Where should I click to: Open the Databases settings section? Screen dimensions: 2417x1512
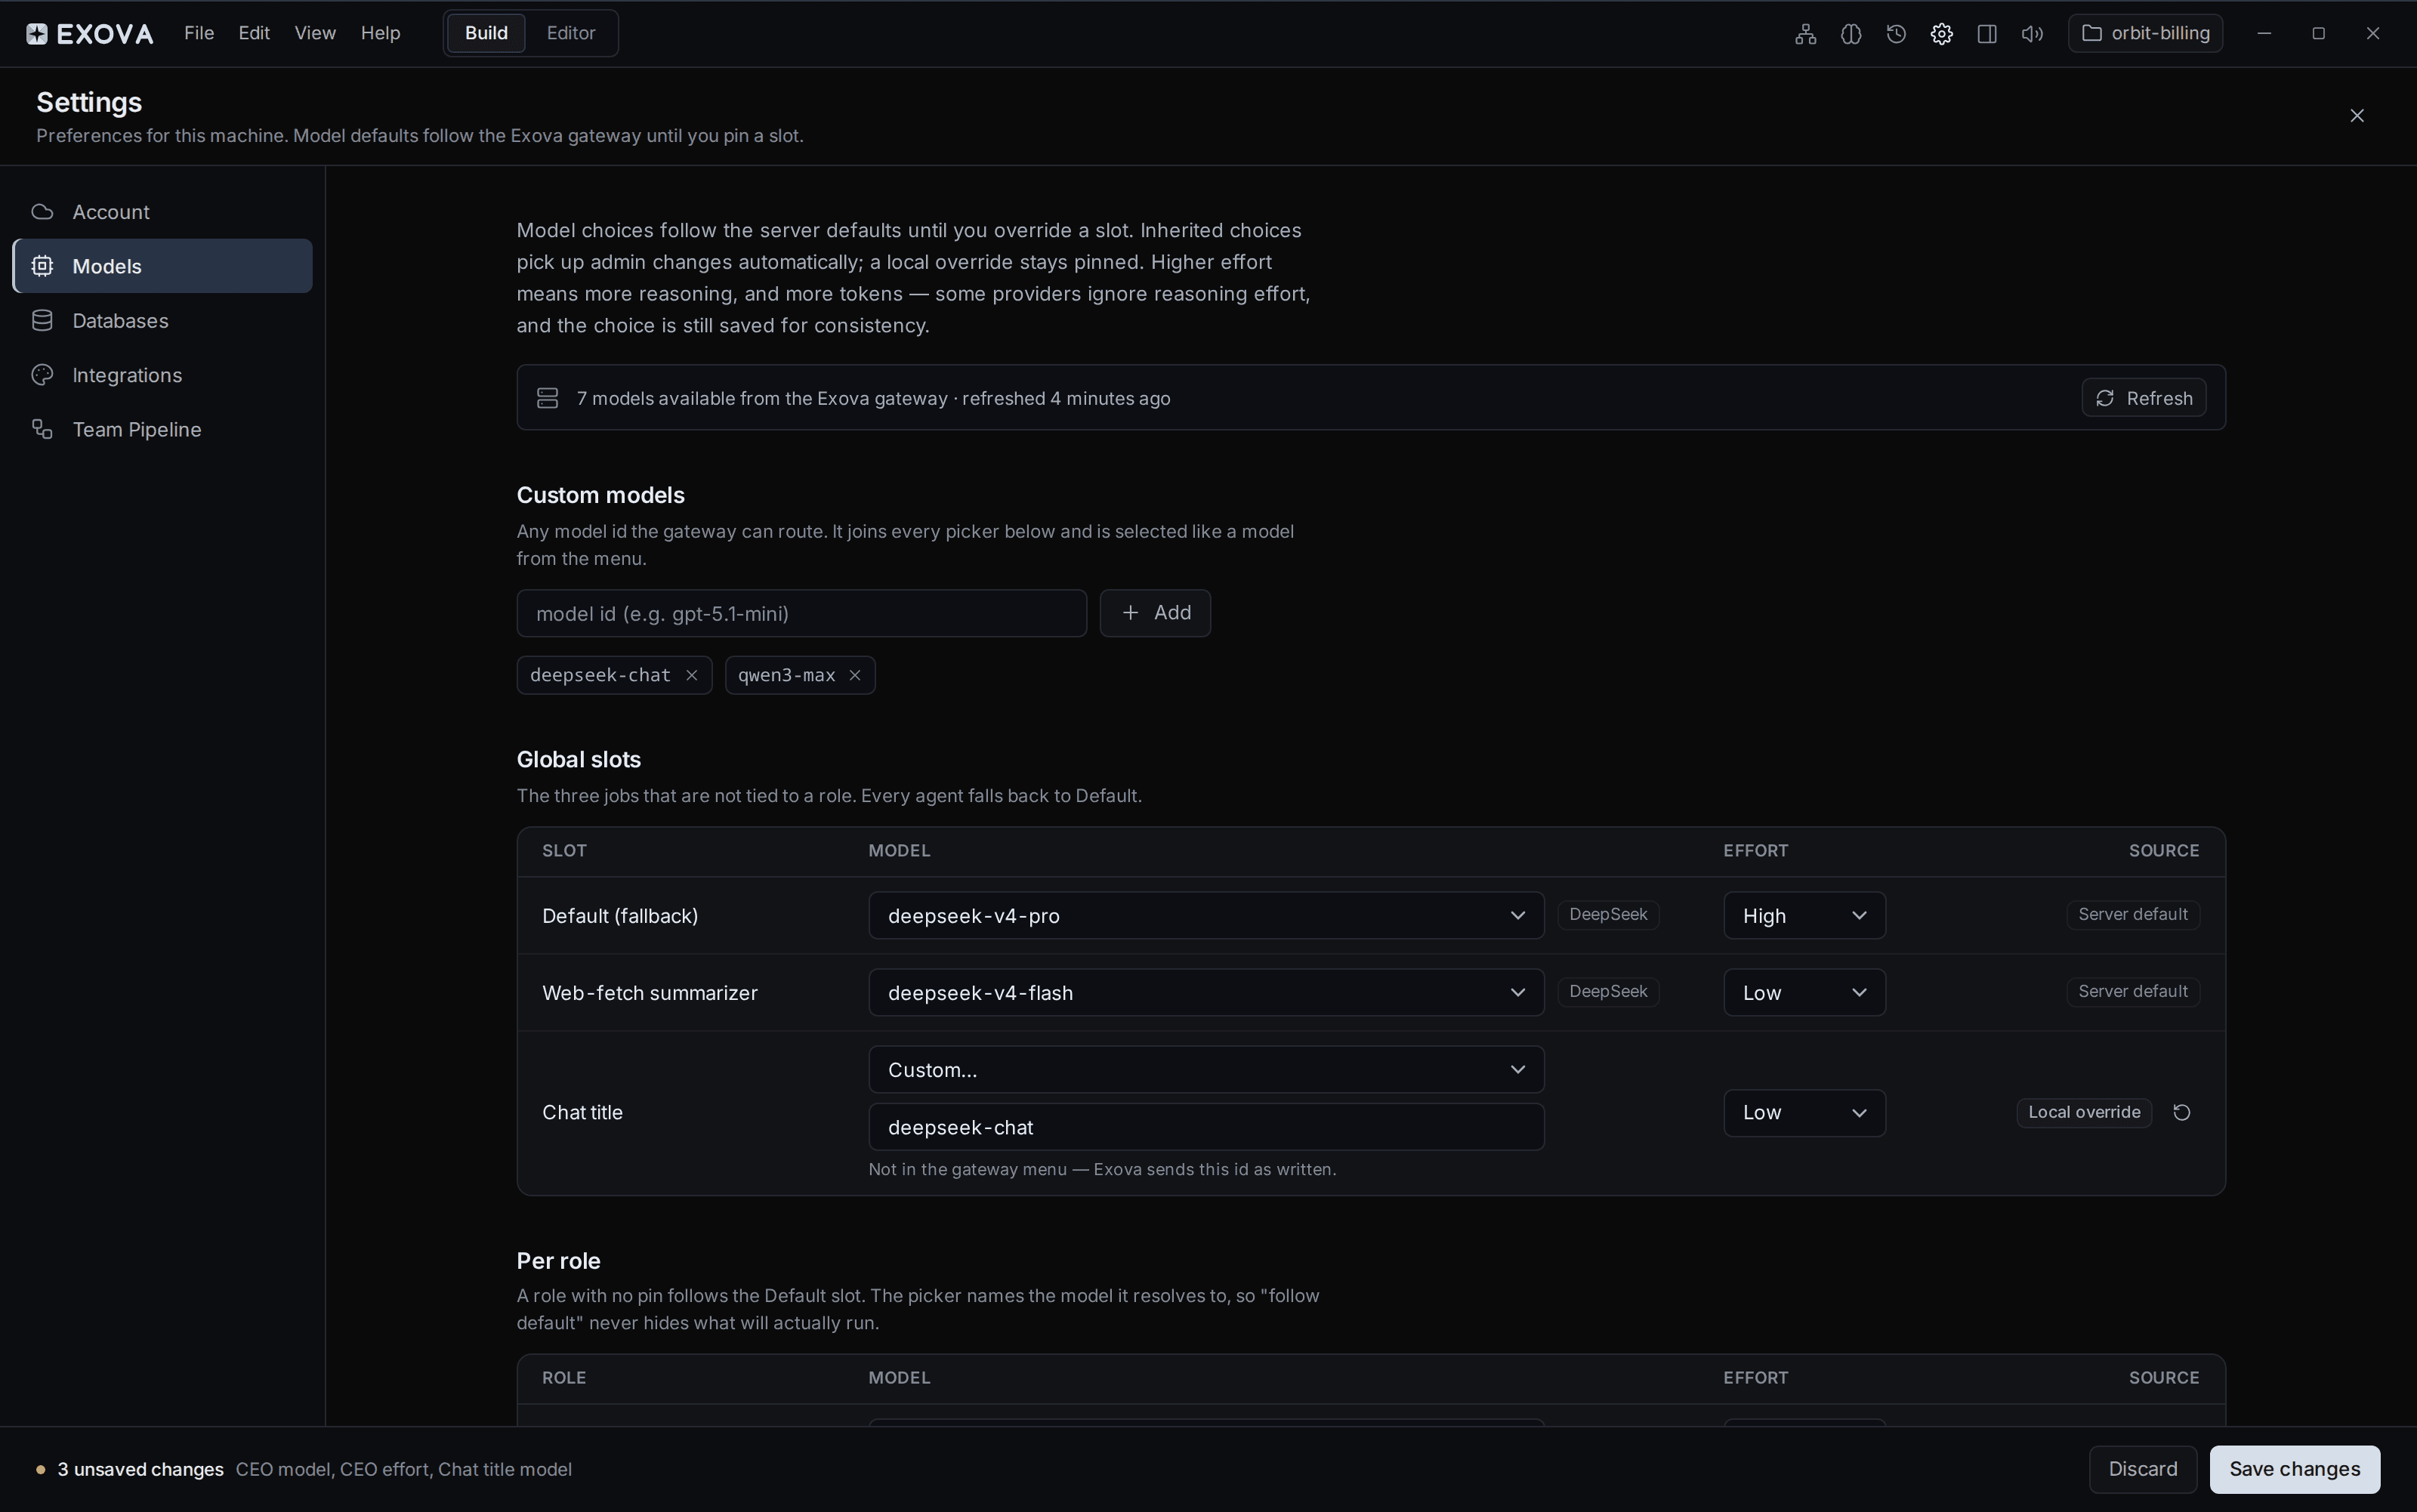[x=162, y=320]
